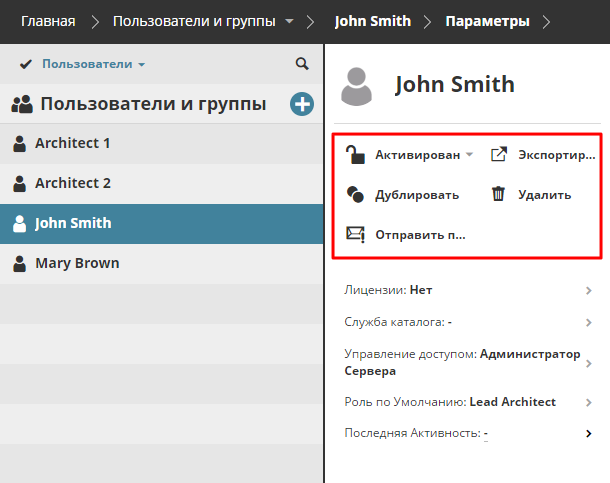This screenshot has width=610, height=483.
Task: Go to Главная in breadcrumb
Action: 48,21
